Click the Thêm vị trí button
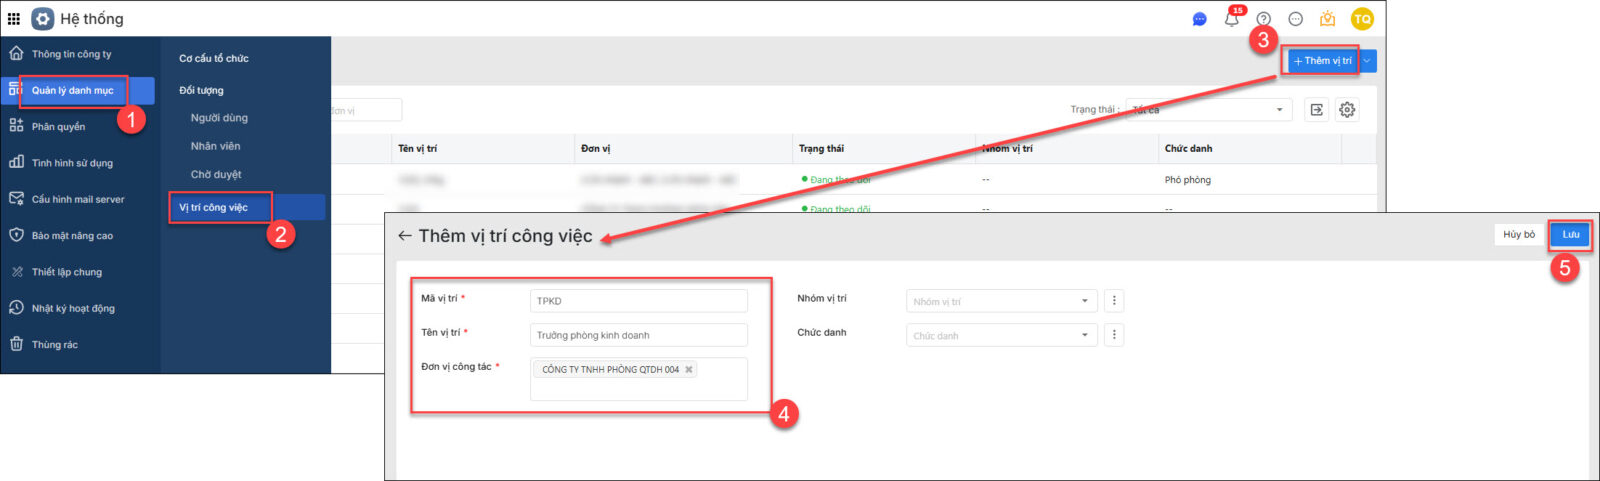The height and width of the screenshot is (481, 1600). tap(1322, 61)
